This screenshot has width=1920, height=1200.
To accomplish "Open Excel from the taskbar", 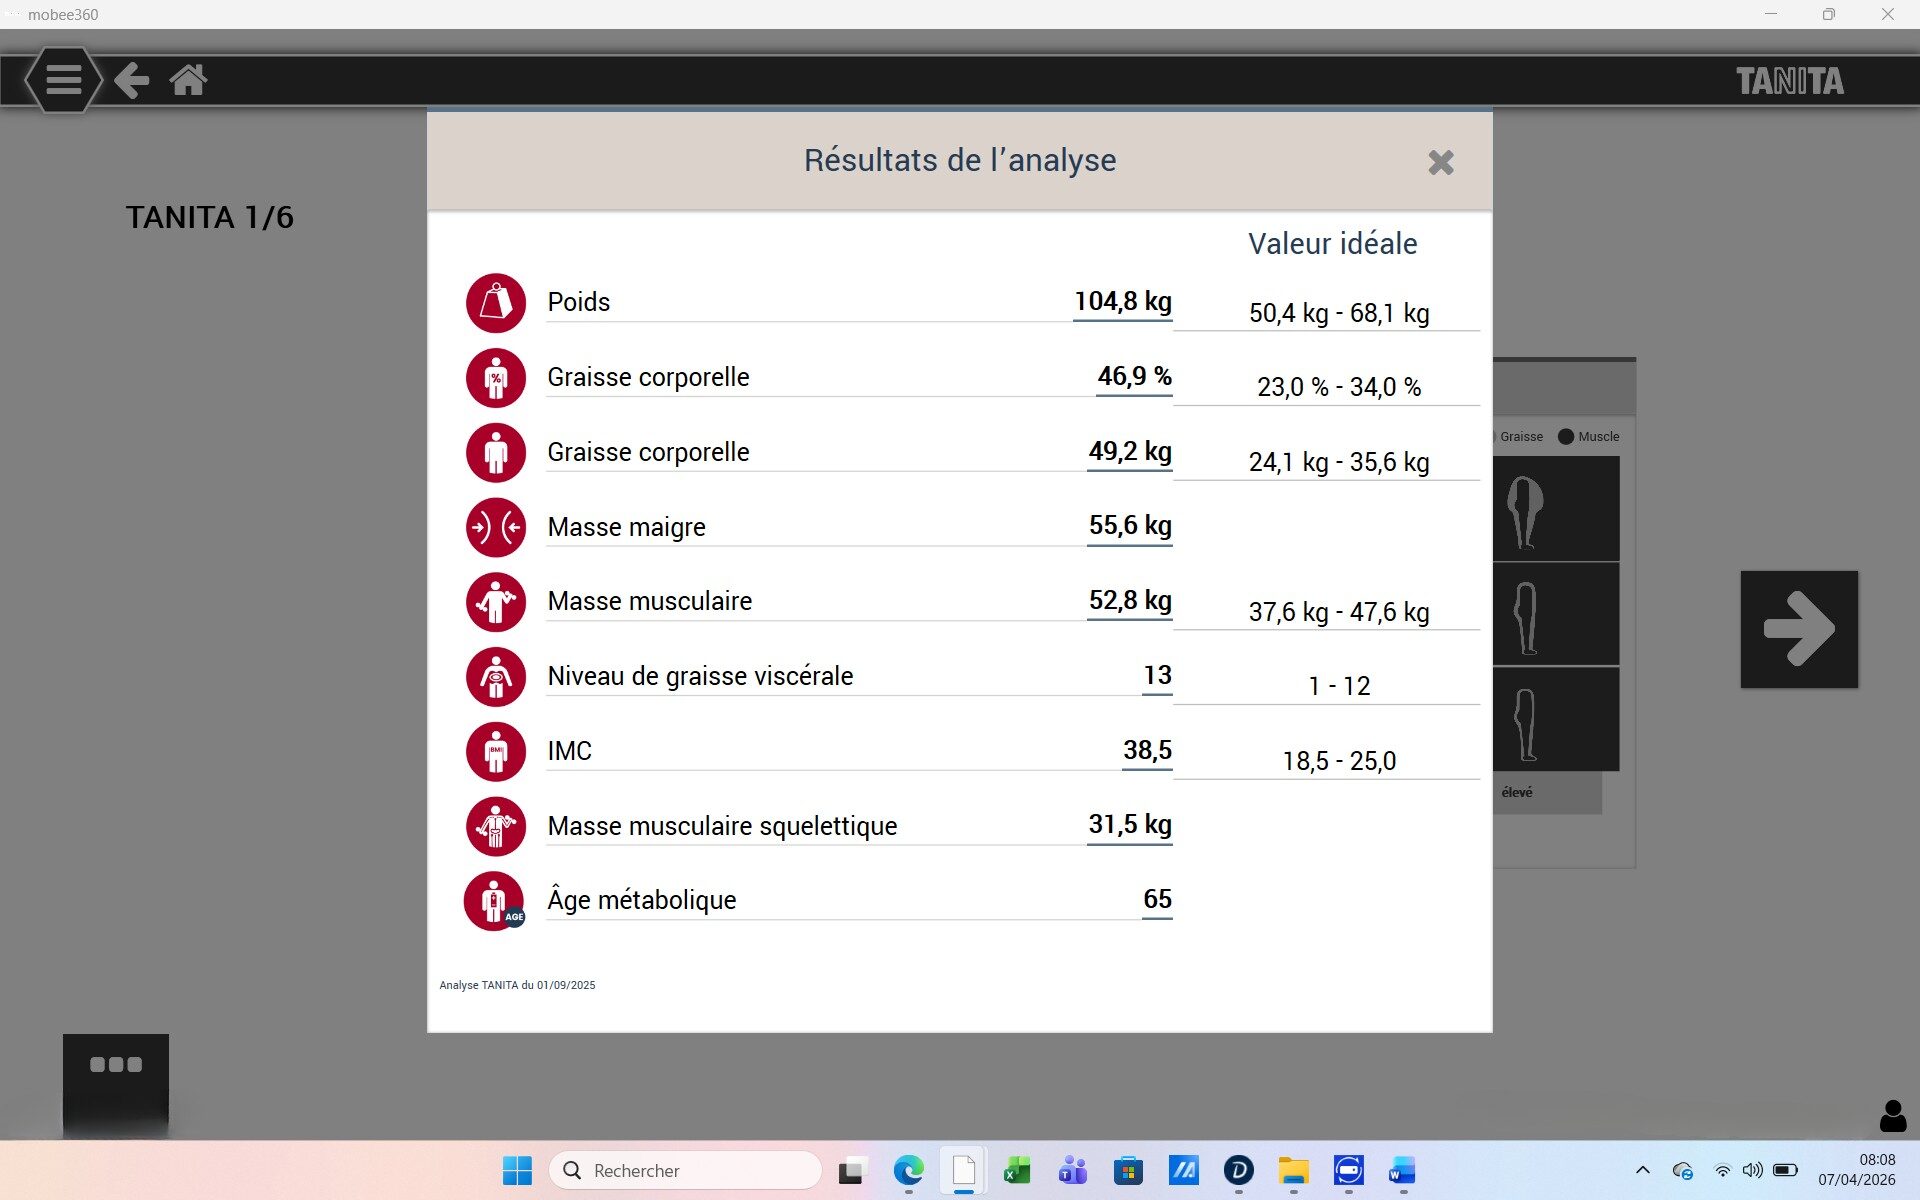I will tap(1017, 1170).
